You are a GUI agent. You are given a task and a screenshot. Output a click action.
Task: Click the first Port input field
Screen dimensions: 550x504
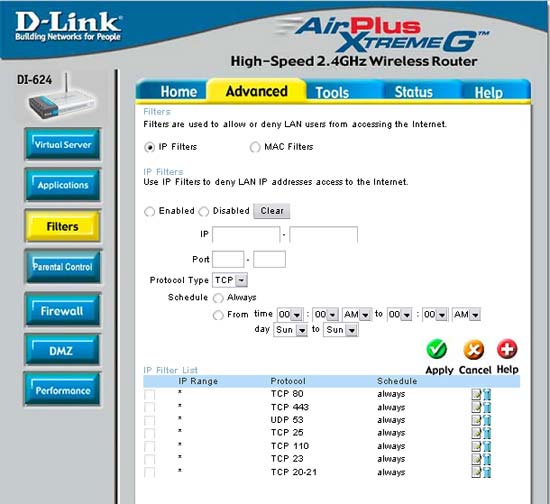228,260
